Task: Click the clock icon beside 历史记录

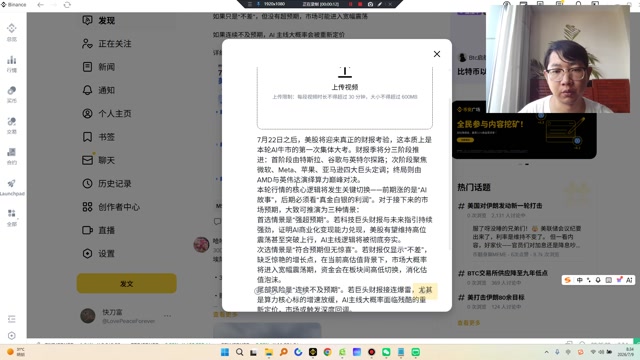Action: pos(87,184)
